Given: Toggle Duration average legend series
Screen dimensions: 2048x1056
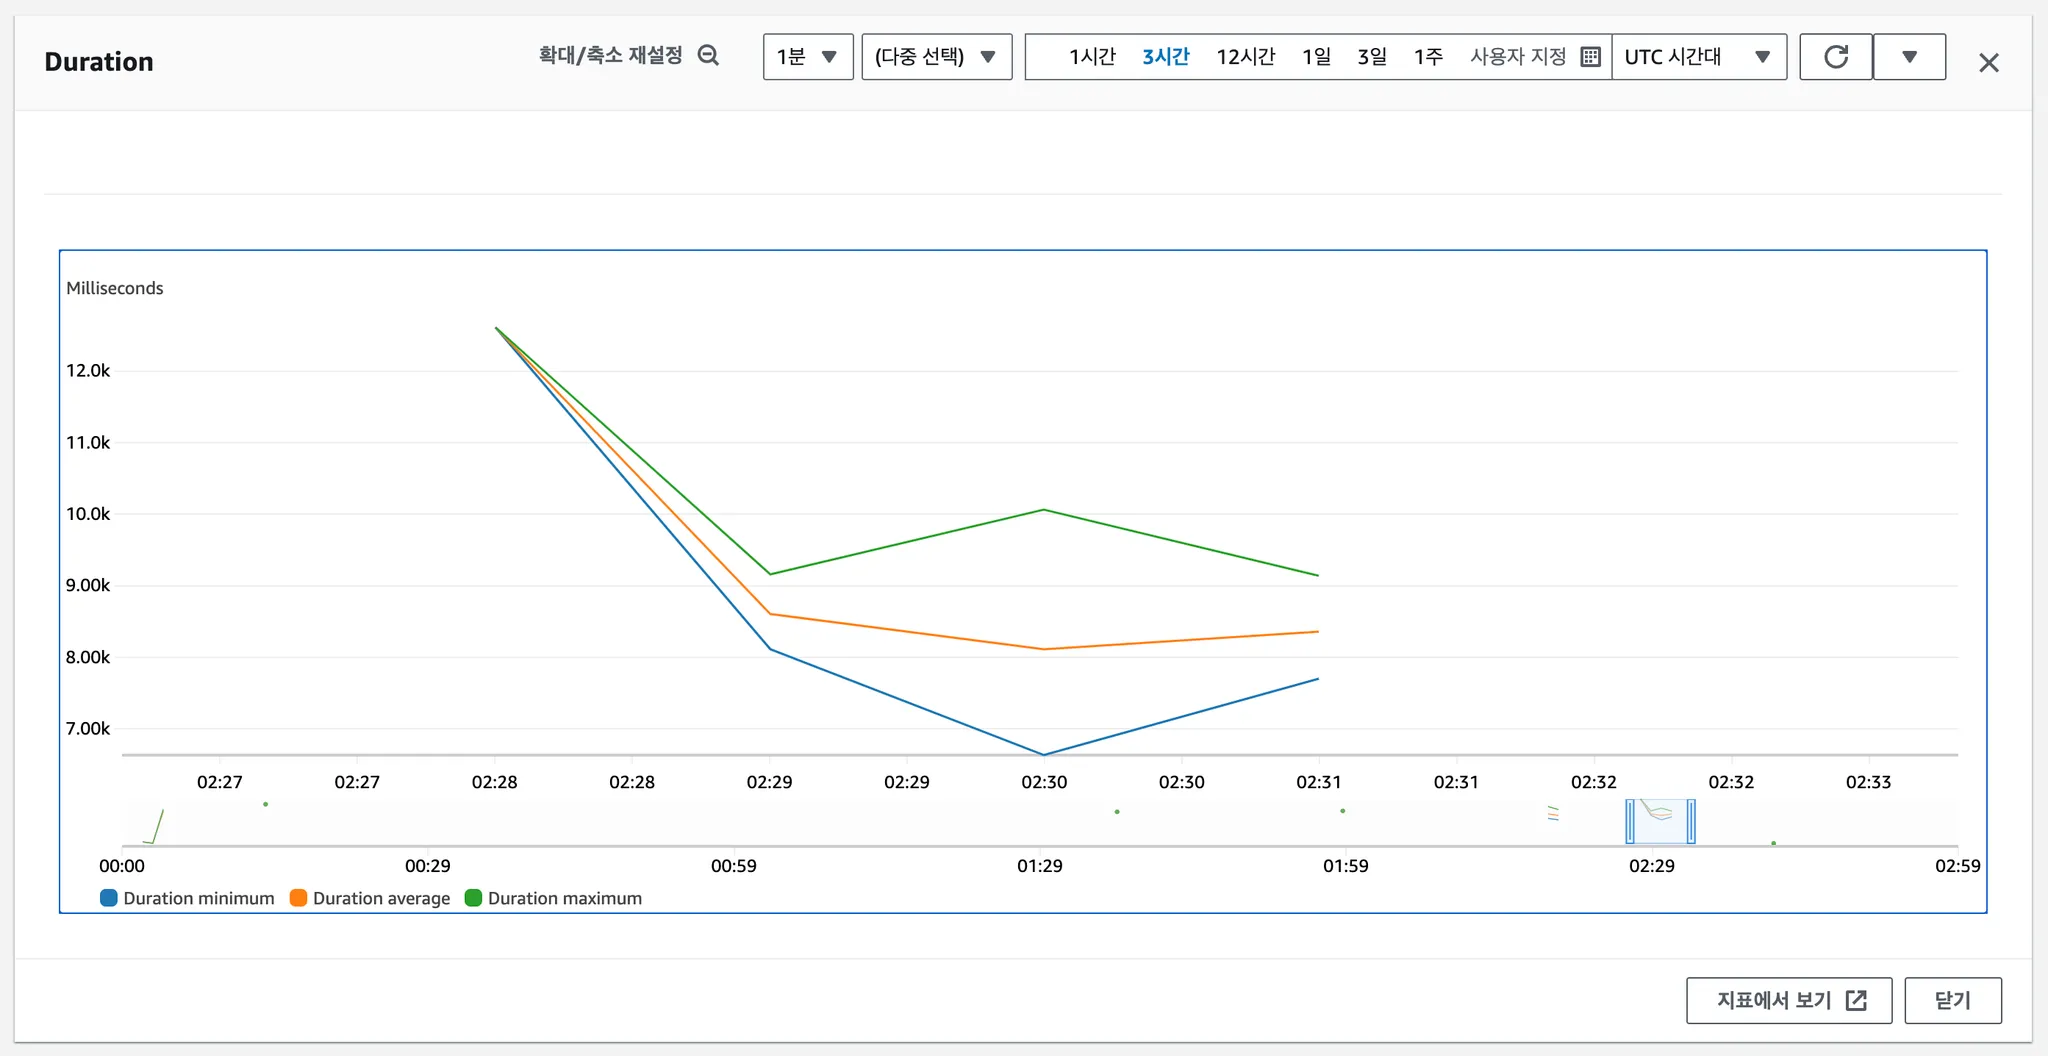Looking at the screenshot, I should [370, 898].
